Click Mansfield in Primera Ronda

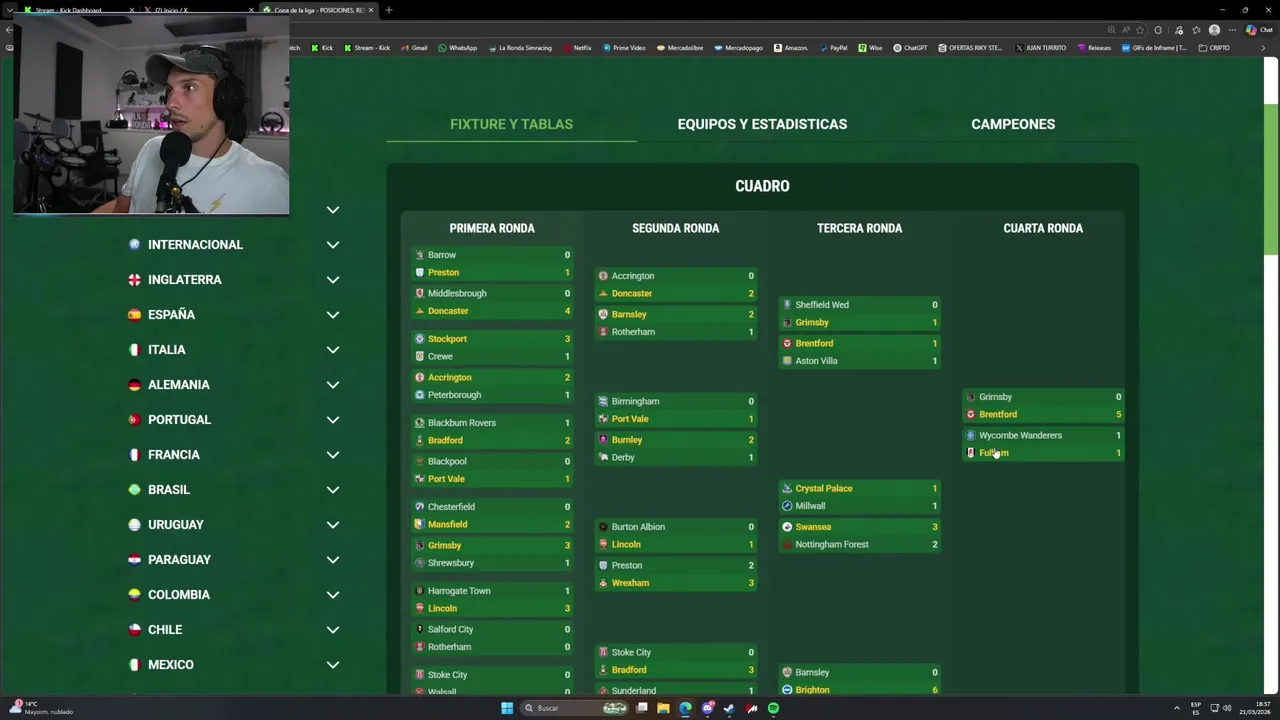447,524
